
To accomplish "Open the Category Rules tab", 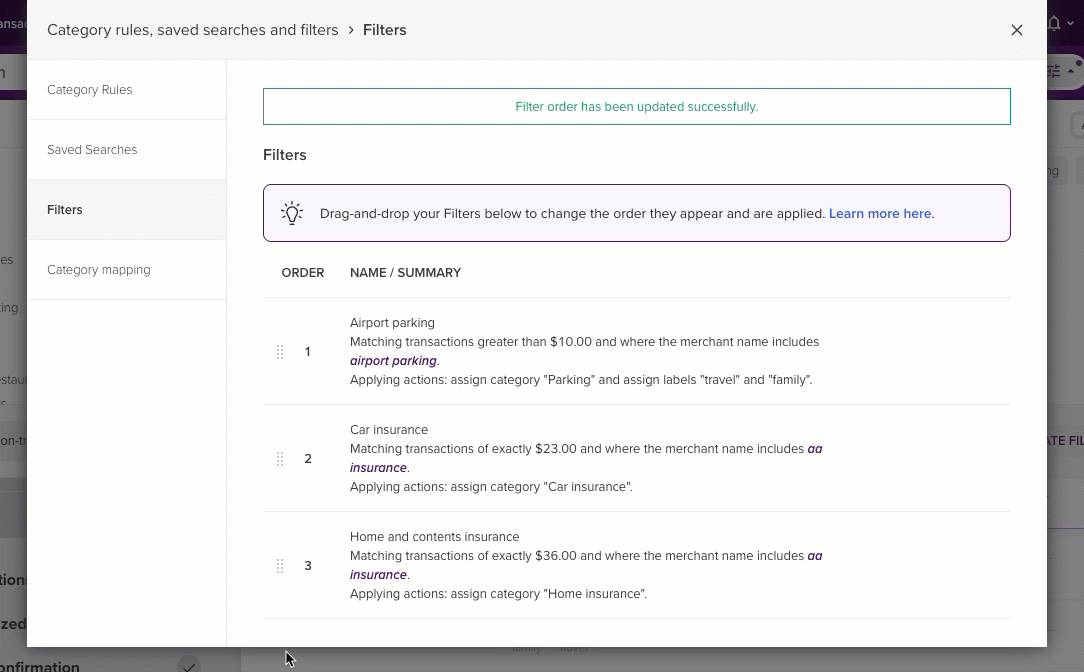I will [90, 90].
